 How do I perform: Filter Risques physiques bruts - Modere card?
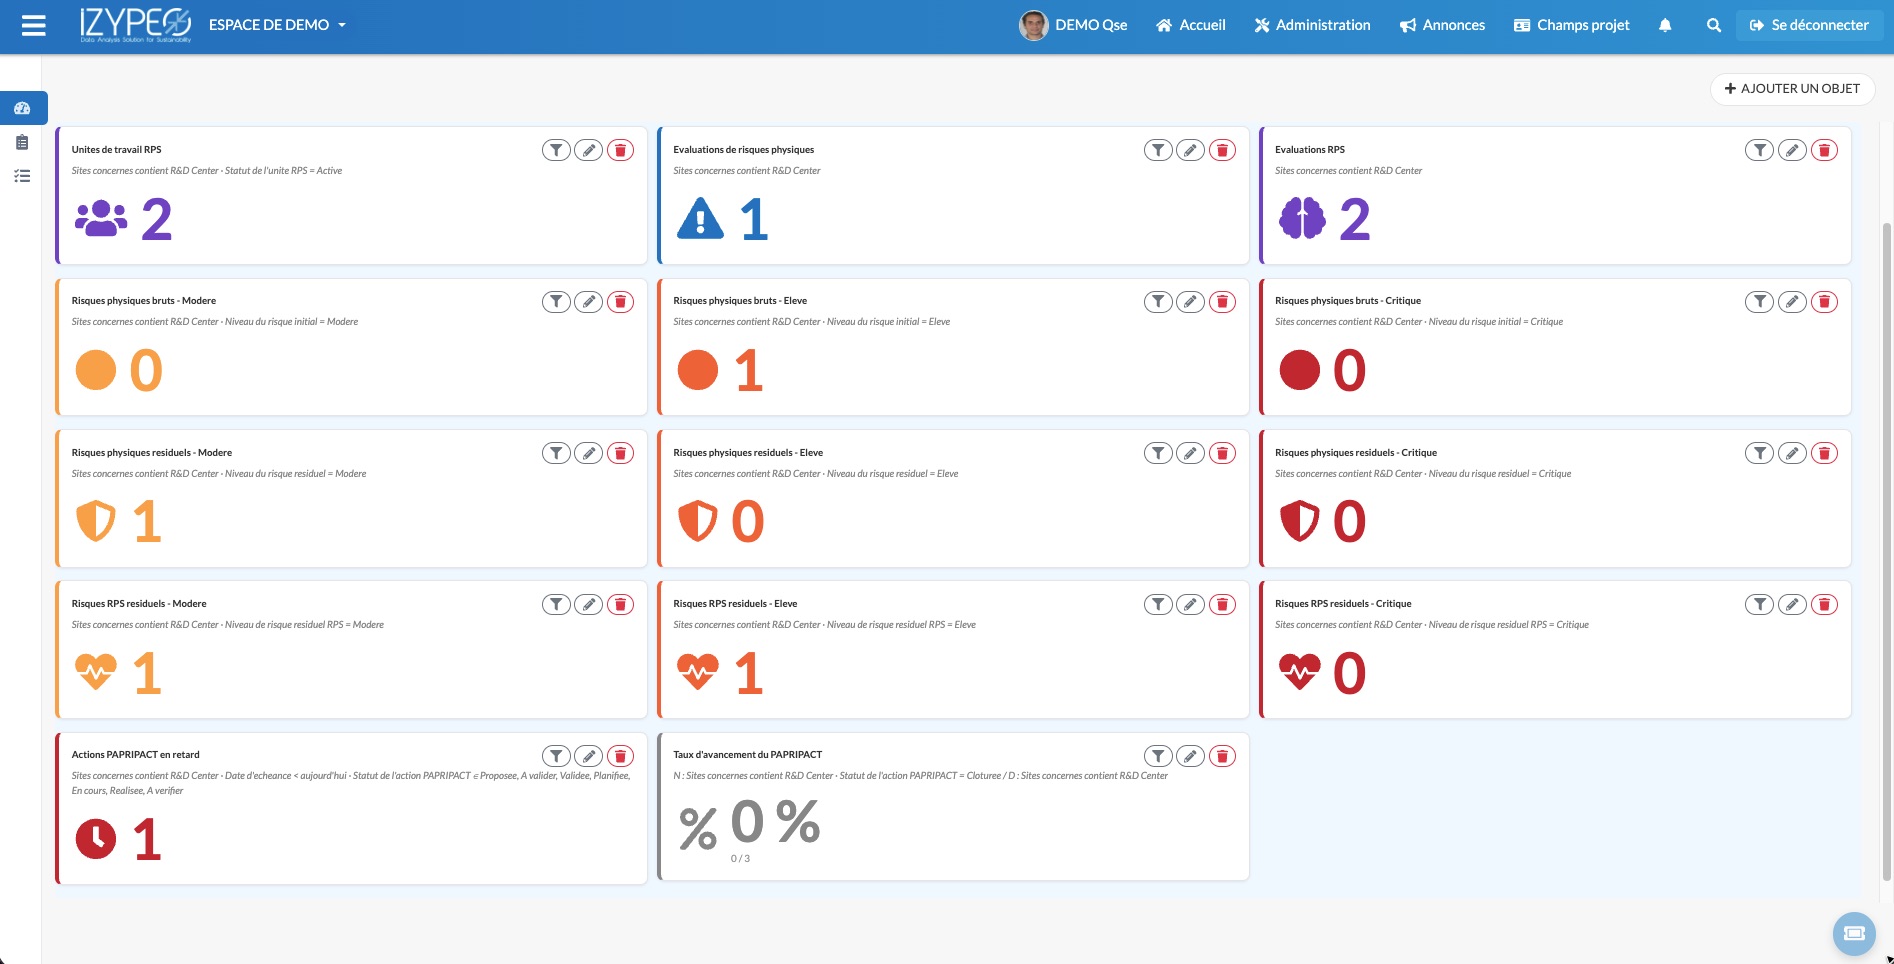pyautogui.click(x=556, y=301)
